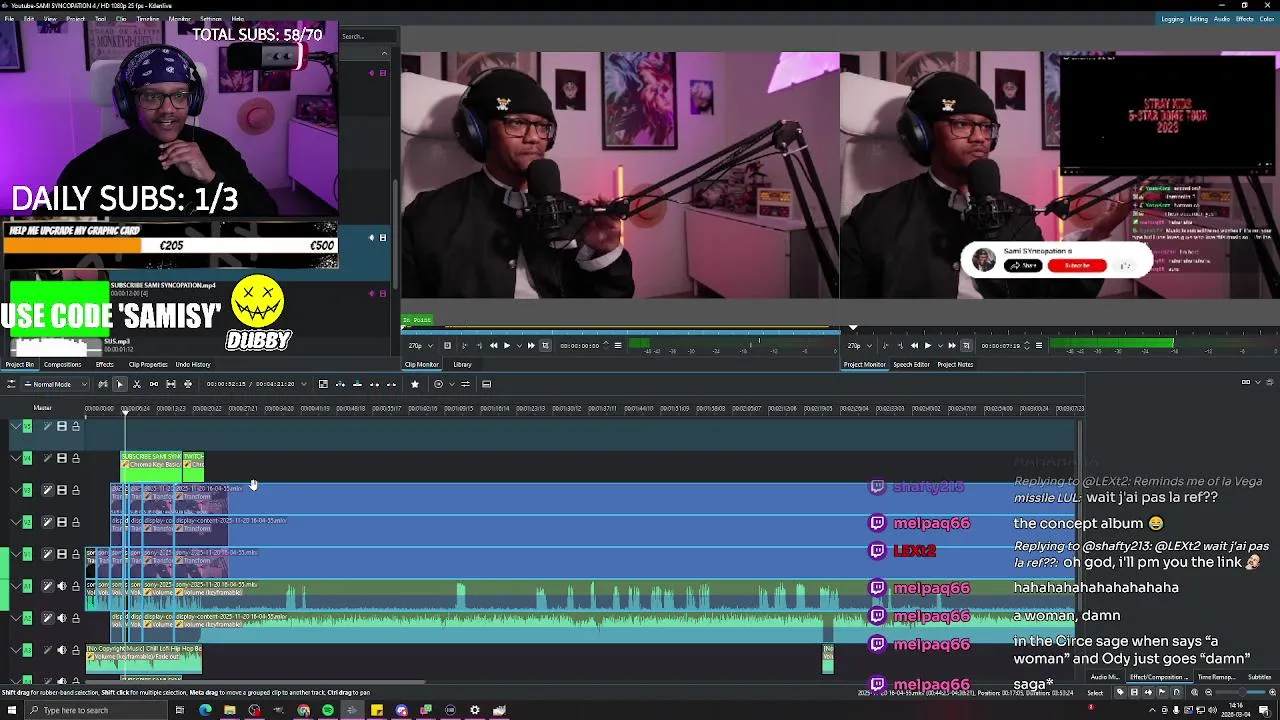1280x720 pixels.
Task: Click status bar zoom out icon
Action: coord(1208,692)
